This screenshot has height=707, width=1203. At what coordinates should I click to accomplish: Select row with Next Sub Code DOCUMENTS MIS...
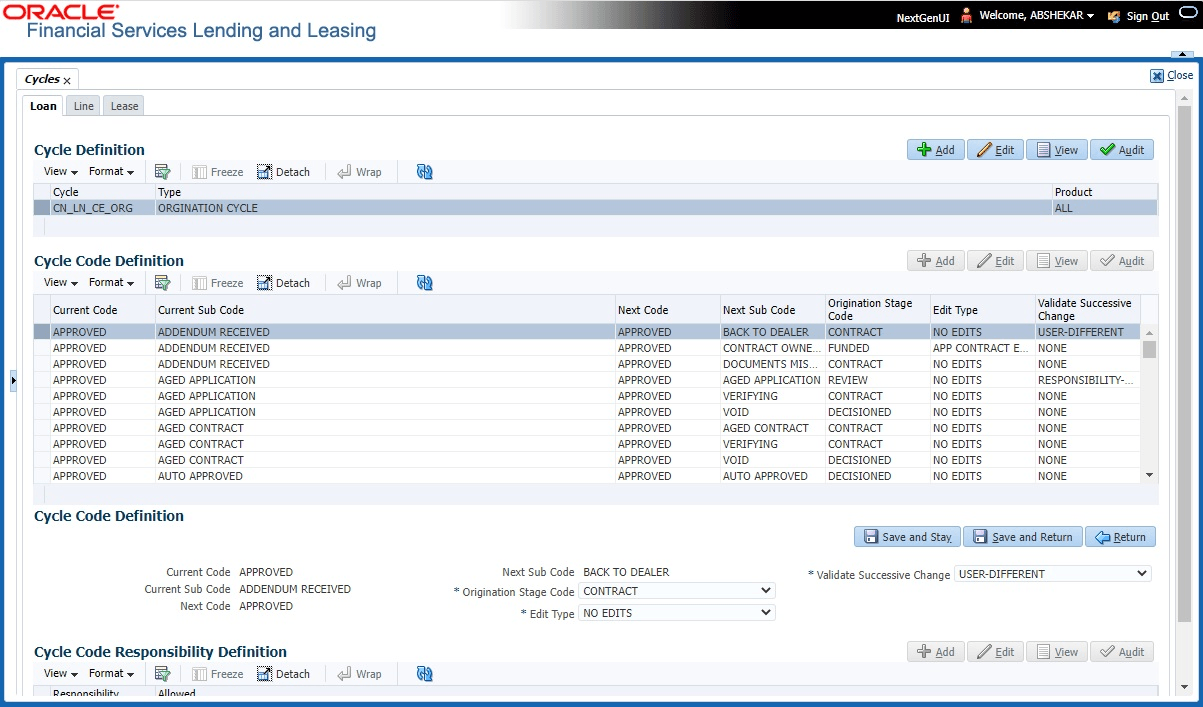(x=587, y=364)
